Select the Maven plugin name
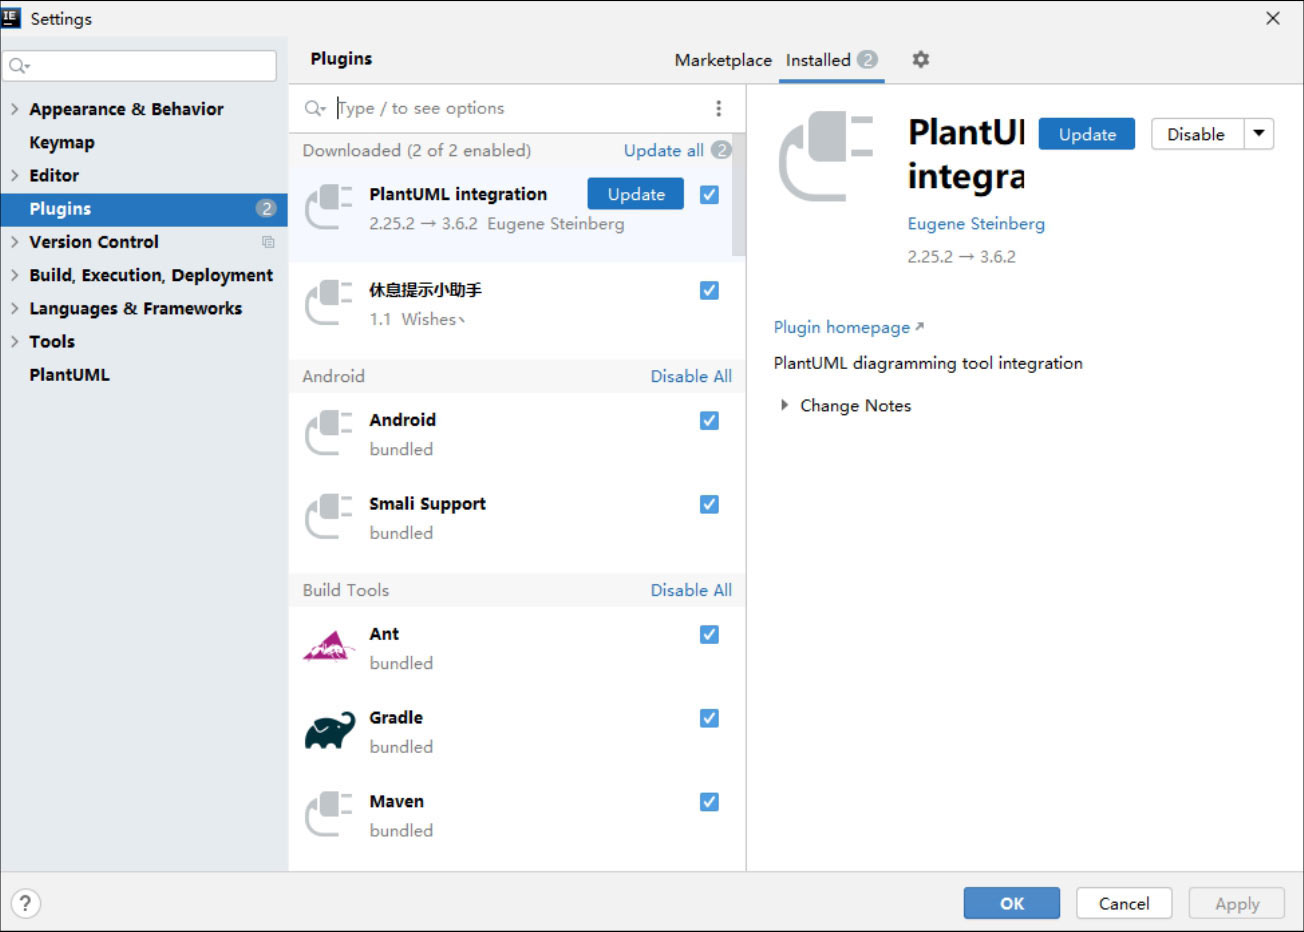Screen dimensions: 1304x932 396,801
